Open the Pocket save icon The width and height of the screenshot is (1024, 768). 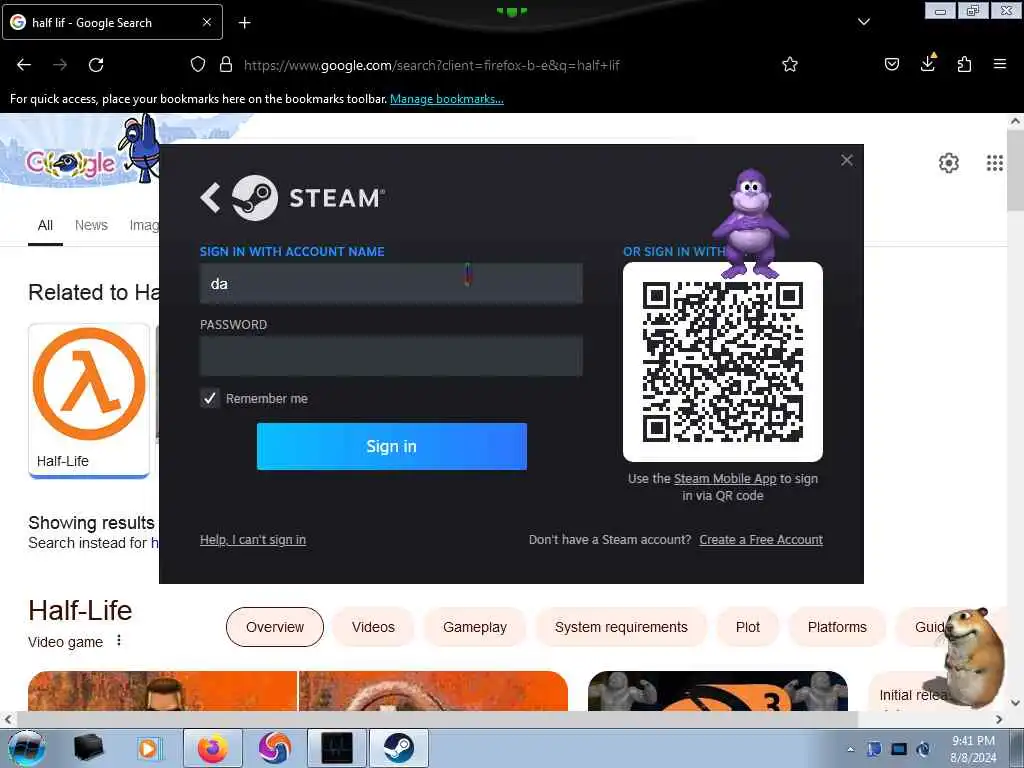(891, 64)
